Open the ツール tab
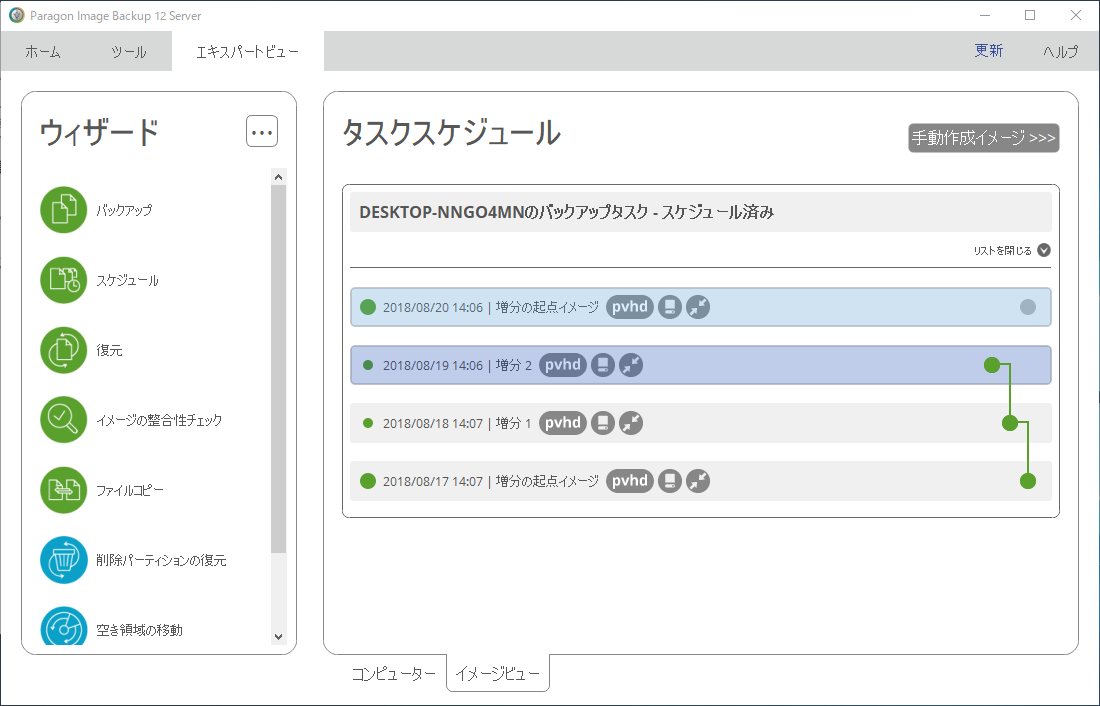Image resolution: width=1100 pixels, height=706 pixels. [129, 52]
